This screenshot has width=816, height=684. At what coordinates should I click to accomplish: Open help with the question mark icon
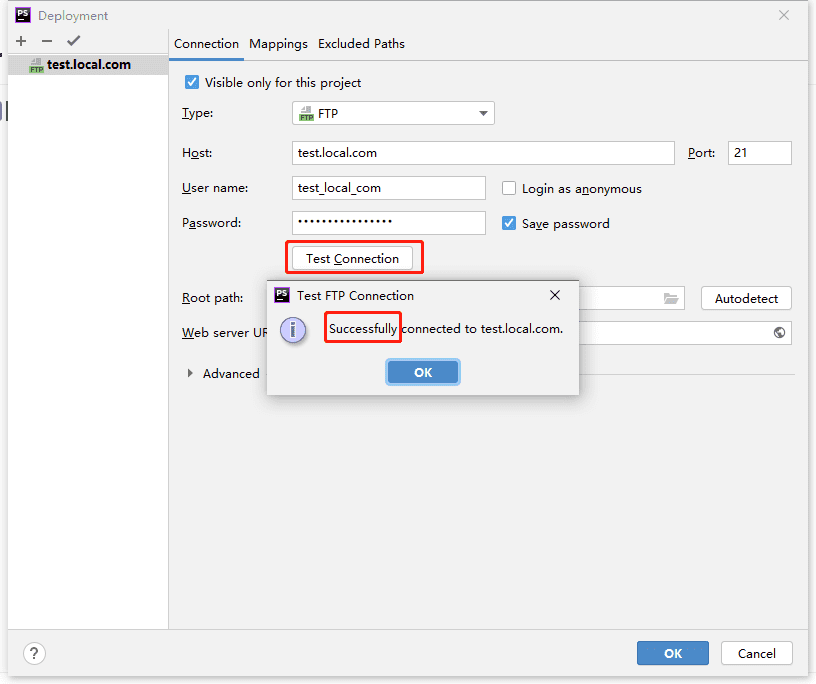point(34,653)
